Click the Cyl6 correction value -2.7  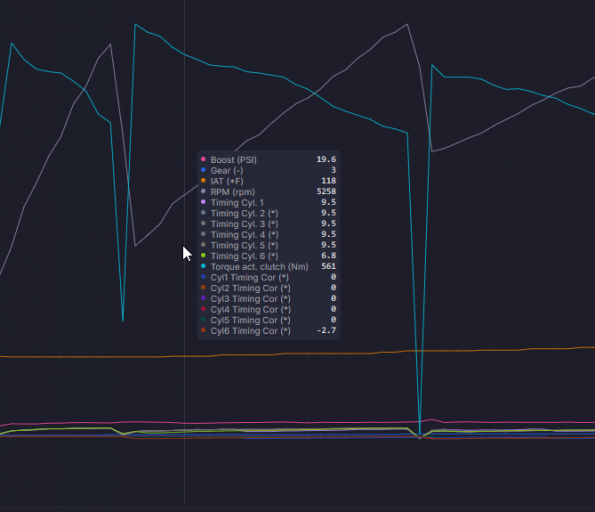tap(326, 330)
